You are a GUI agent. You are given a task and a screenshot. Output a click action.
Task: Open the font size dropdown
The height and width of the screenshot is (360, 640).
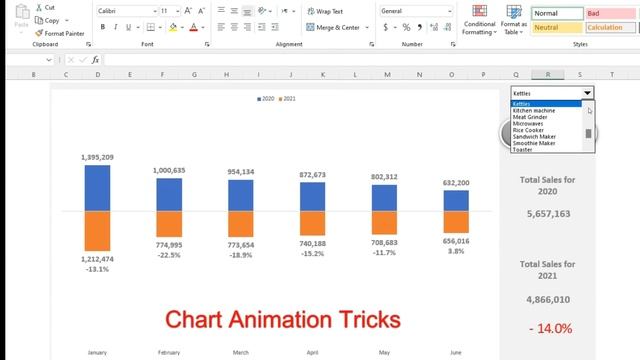pos(178,11)
